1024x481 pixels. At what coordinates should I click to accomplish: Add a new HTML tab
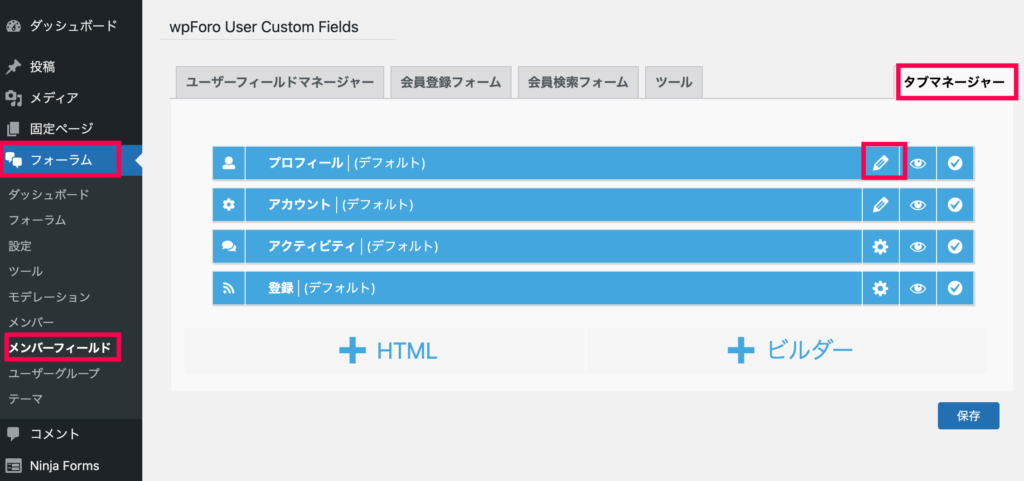pyautogui.click(x=384, y=350)
